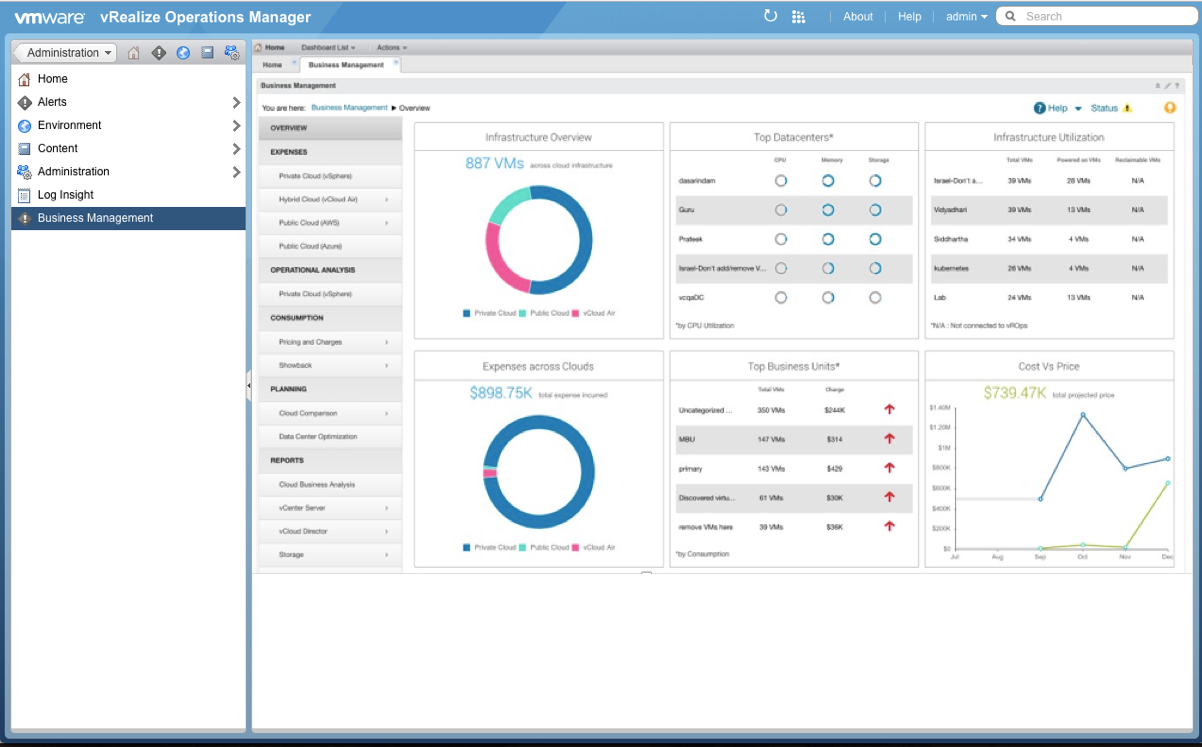
Task: Select the Storage radio button for vcqaDC
Action: [x=875, y=297]
